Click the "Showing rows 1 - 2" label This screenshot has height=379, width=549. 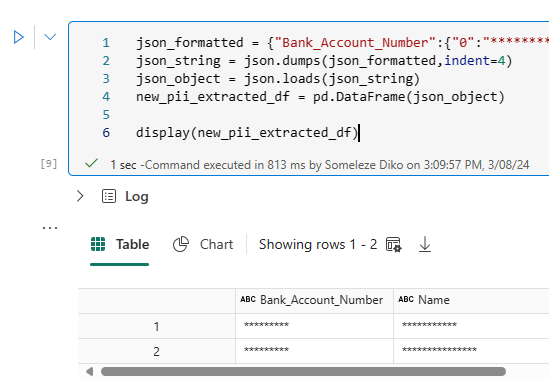click(318, 244)
